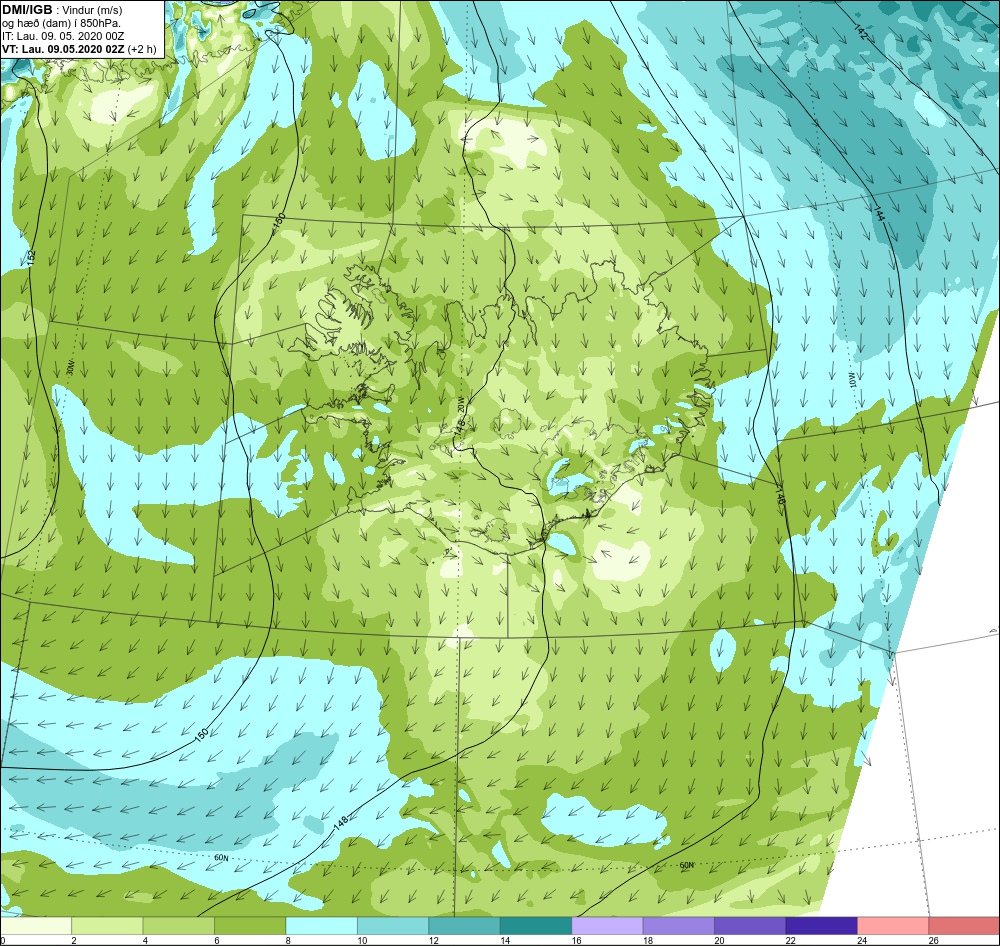The height and width of the screenshot is (946, 1000).
Task: Click the western '60N' latitude label
Action: point(221,858)
